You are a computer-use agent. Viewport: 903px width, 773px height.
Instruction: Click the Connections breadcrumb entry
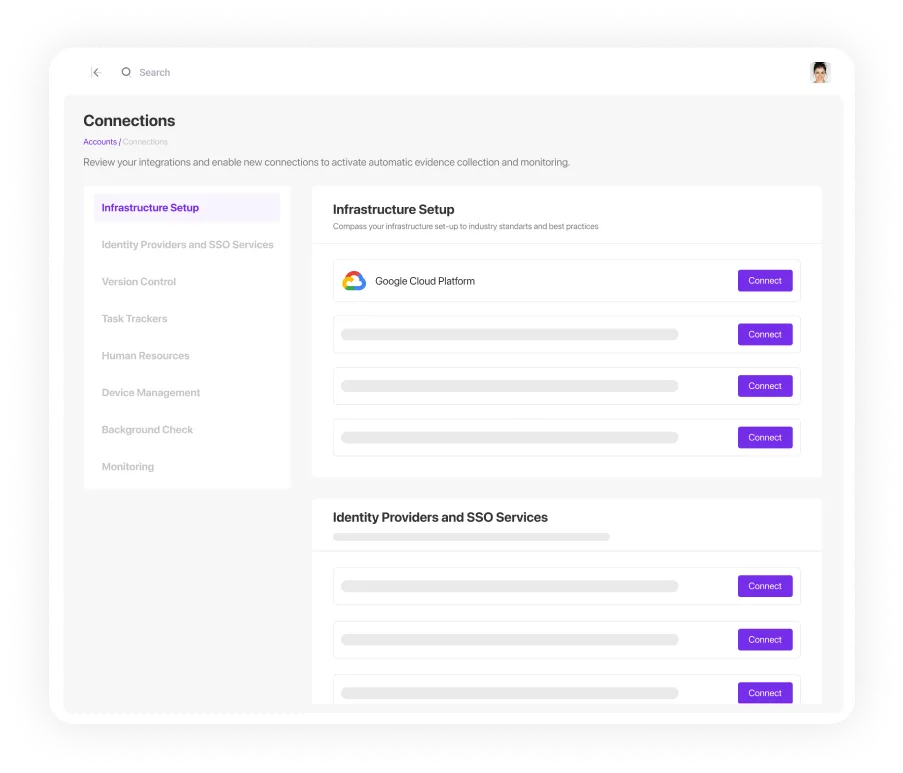tap(145, 141)
